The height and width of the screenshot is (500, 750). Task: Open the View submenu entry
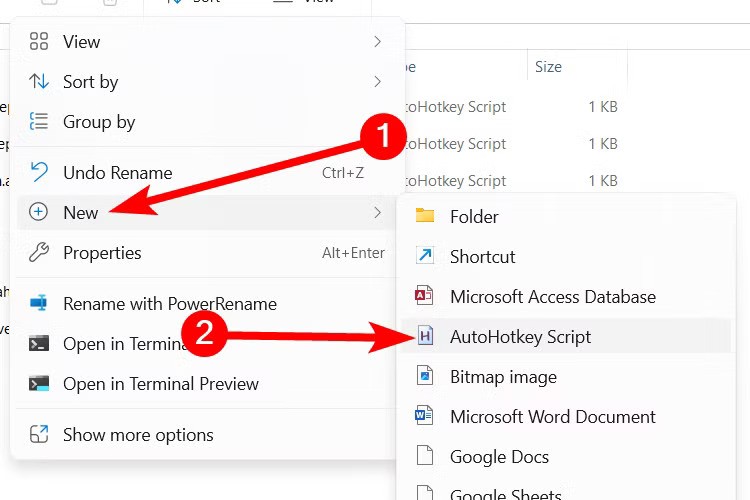(x=206, y=42)
